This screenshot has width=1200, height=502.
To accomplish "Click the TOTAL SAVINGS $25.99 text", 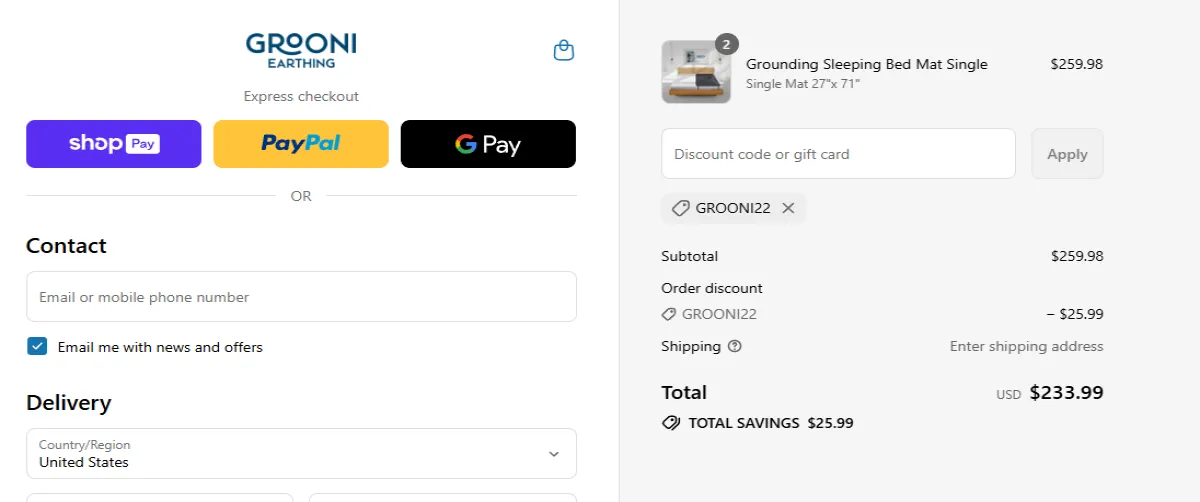I will click(x=771, y=423).
